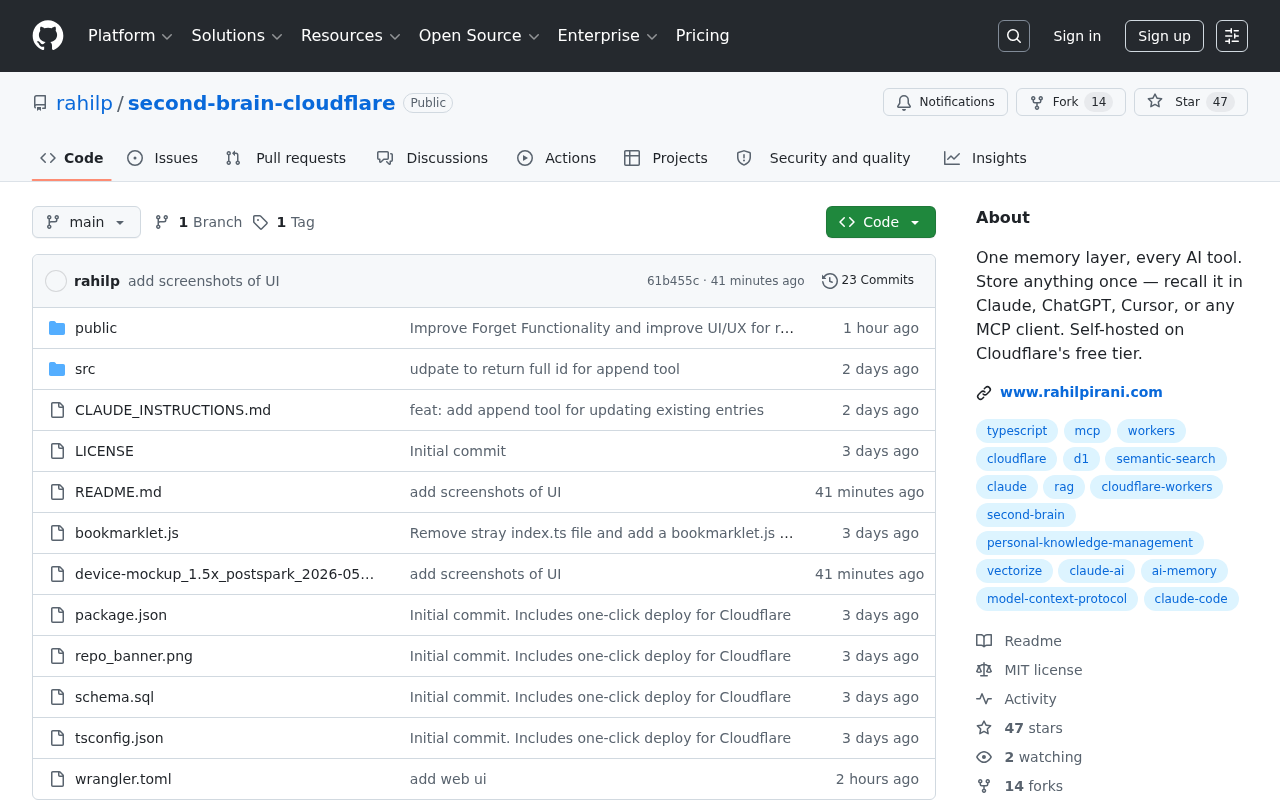Open the CLAUDE_INSTRUCTIONS.md file
The height and width of the screenshot is (800, 1280).
(x=173, y=410)
